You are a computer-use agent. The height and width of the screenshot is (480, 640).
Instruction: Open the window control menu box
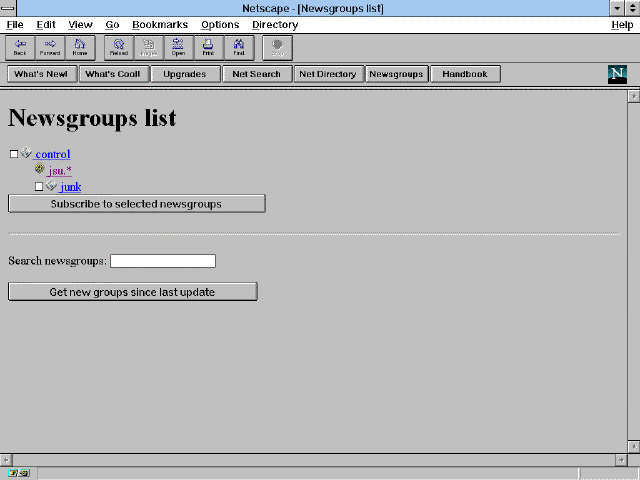click(x=8, y=8)
